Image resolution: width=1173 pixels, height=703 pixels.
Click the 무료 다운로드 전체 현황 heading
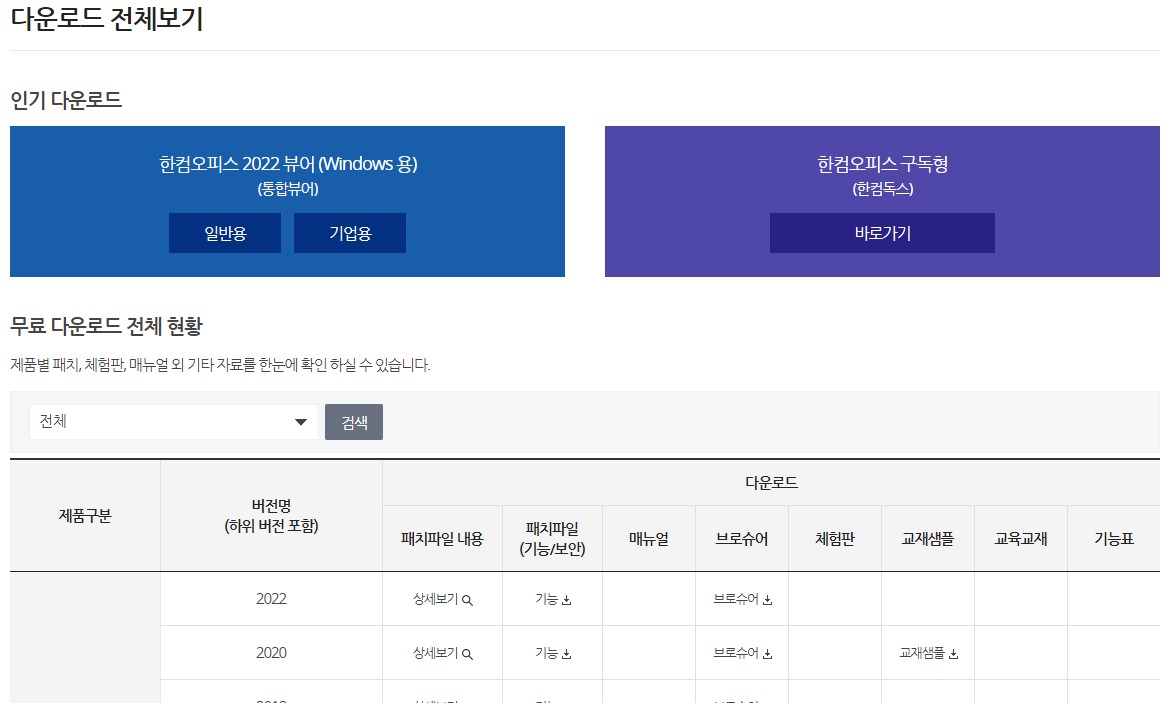coord(106,326)
